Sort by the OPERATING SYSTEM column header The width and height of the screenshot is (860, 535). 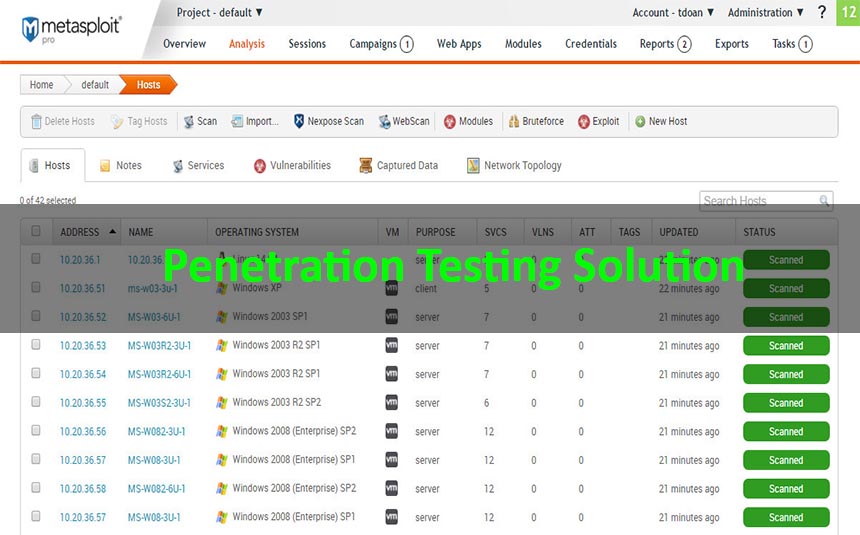pos(257,232)
